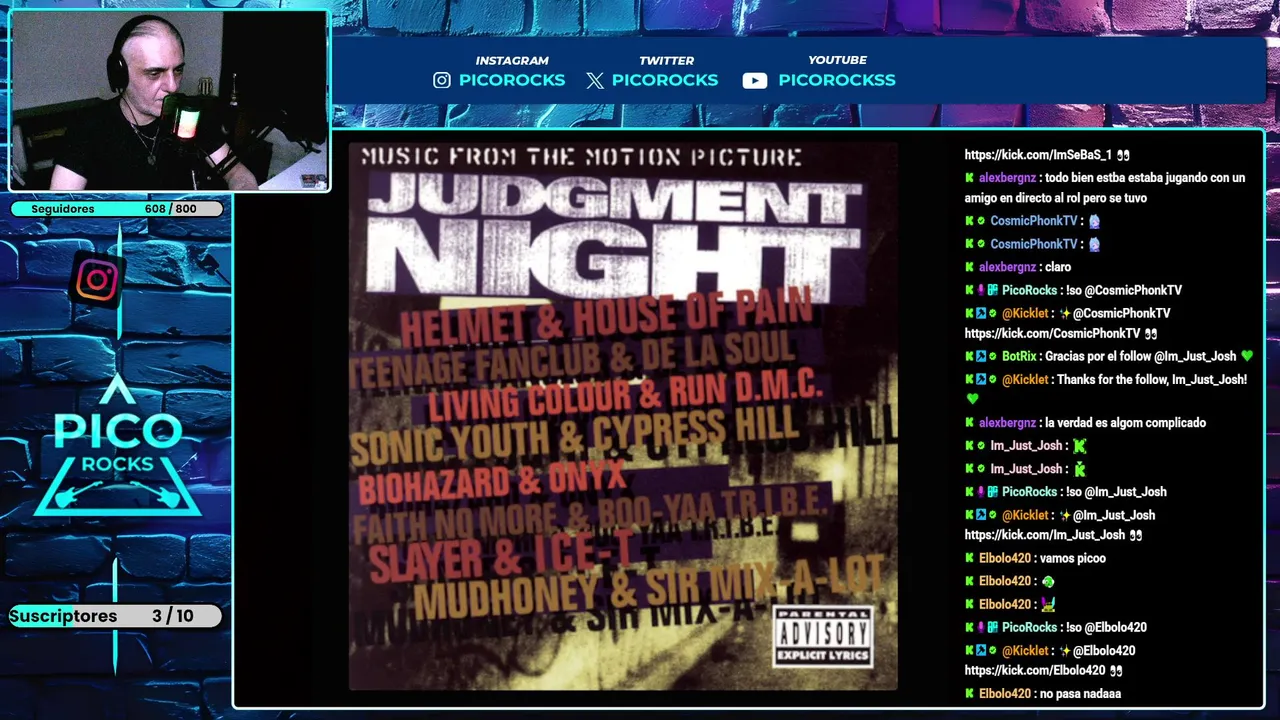
Task: Click the Suscriptores 3 / 10 progress bar
Action: click(116, 616)
